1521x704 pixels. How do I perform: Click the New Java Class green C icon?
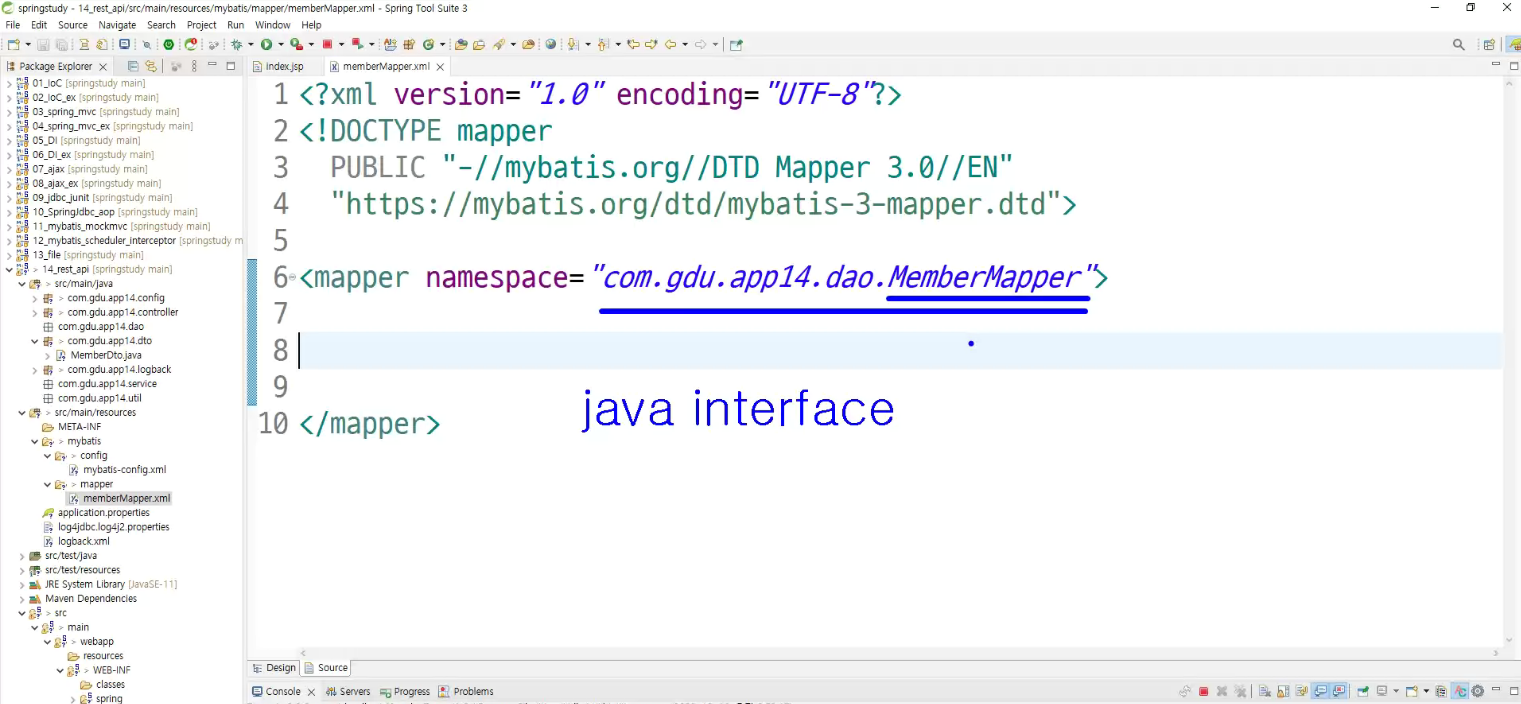tap(428, 44)
